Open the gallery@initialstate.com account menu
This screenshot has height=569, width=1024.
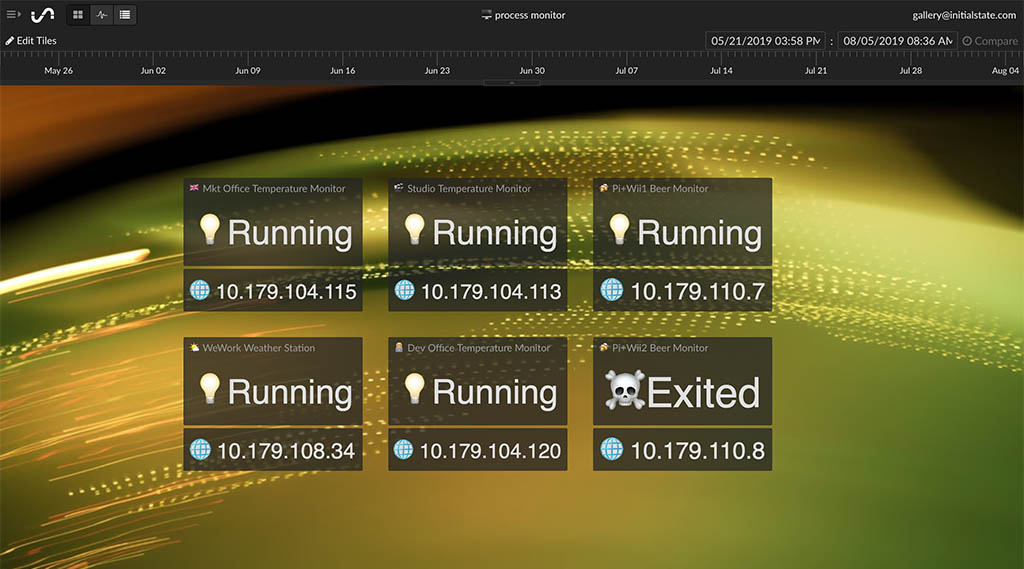click(963, 15)
